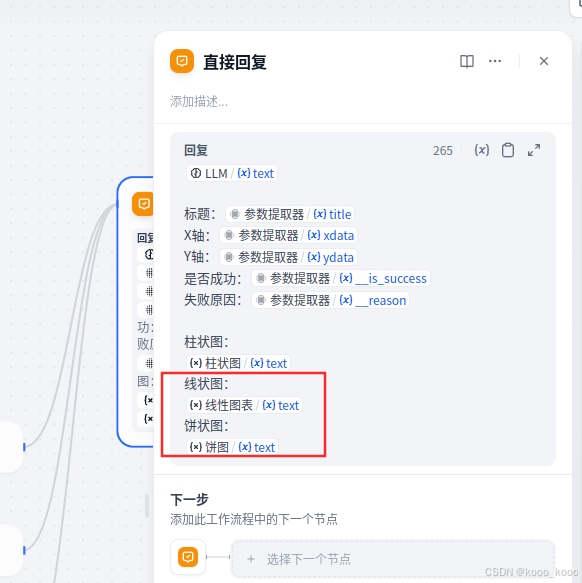The height and width of the screenshot is (583, 582).
Task: Click the 是否成功: label text
Action: coord(213,278)
